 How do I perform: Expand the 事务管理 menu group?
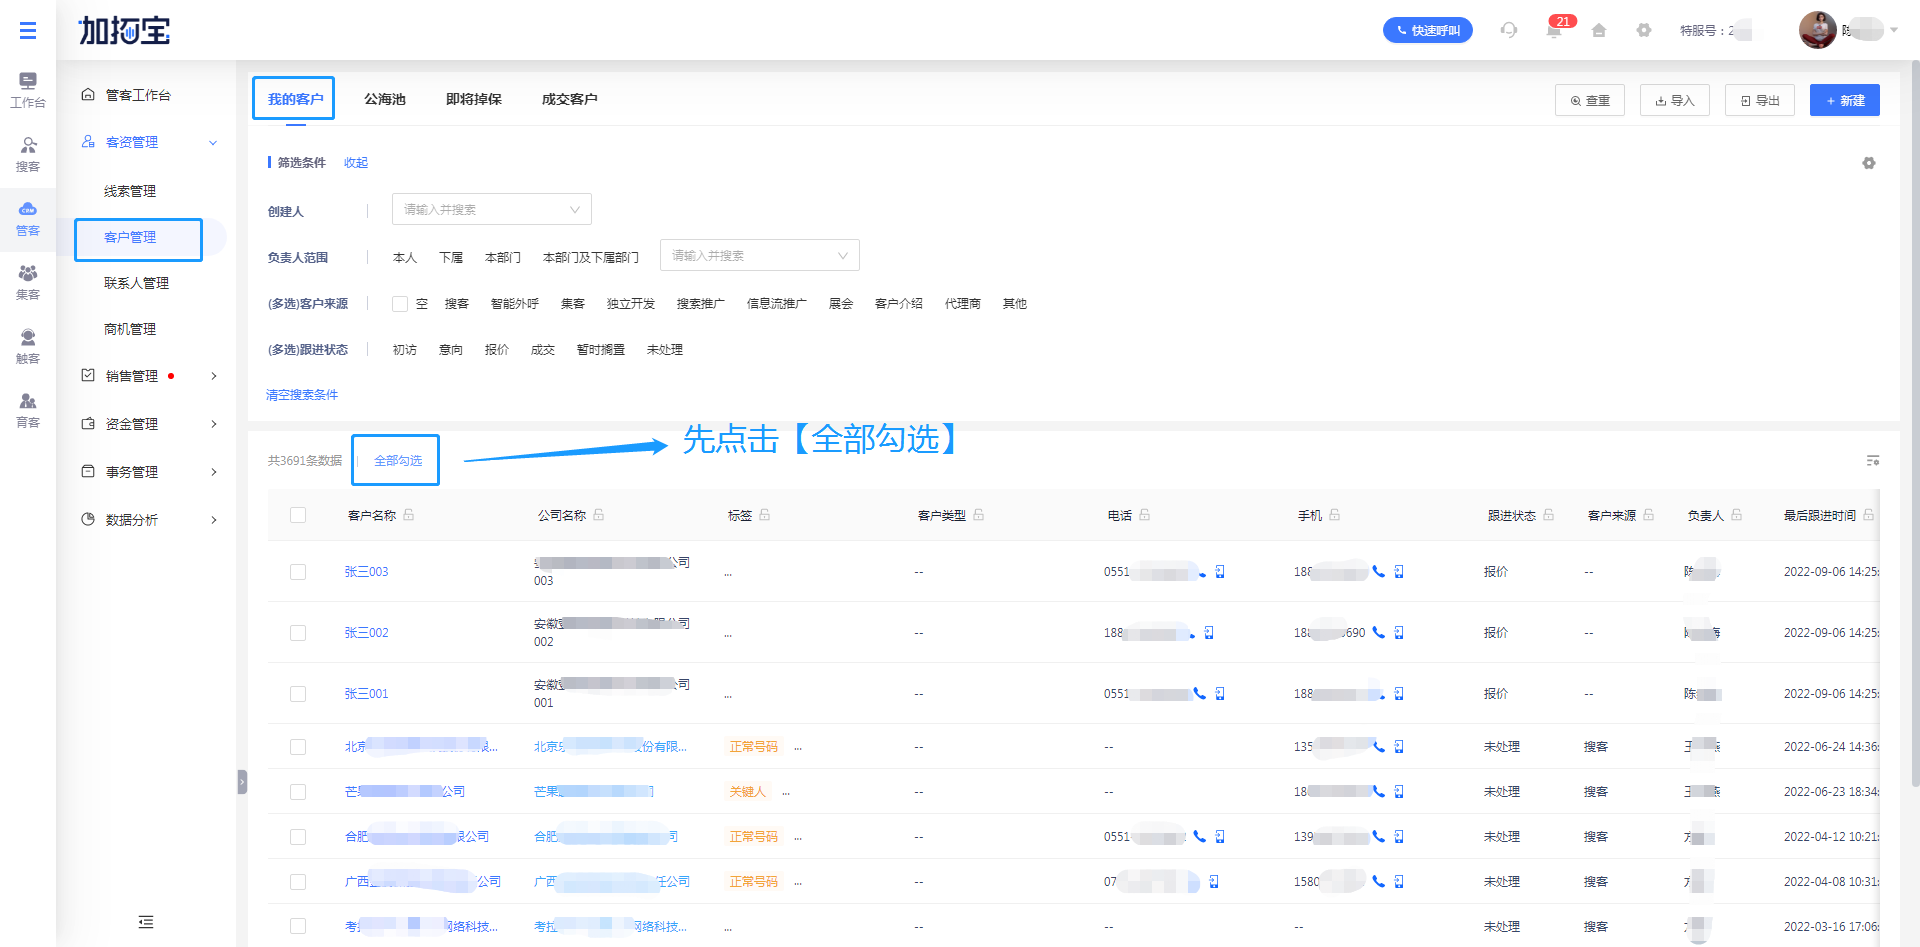[214, 472]
